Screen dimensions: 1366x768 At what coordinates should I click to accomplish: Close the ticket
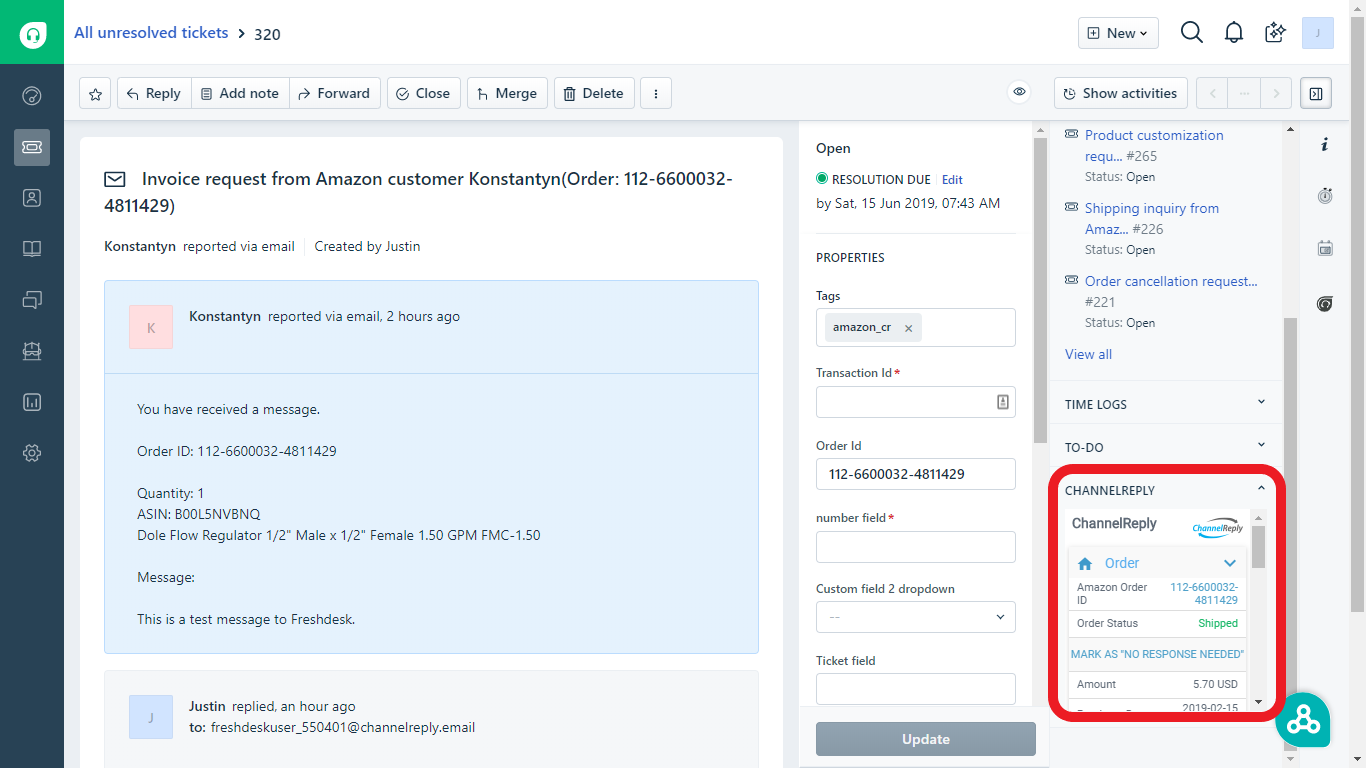[x=424, y=93]
